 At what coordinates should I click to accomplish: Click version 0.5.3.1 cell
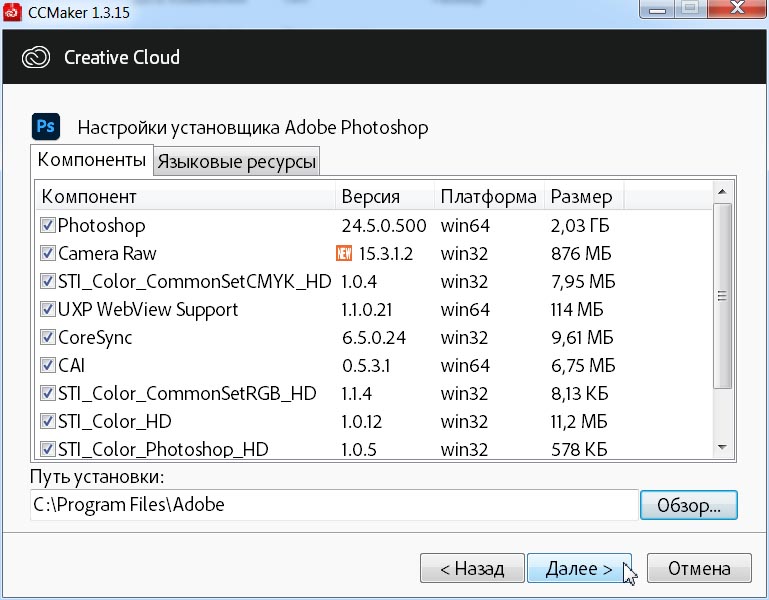366,365
